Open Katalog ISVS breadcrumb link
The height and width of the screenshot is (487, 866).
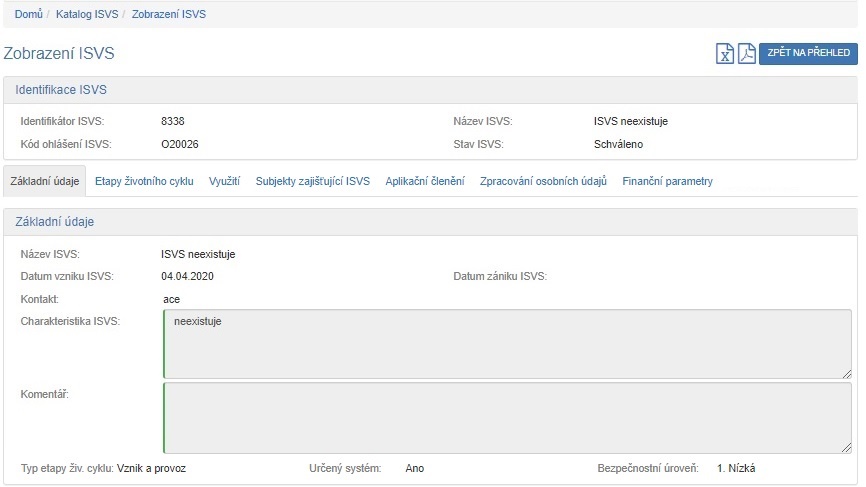(x=88, y=15)
